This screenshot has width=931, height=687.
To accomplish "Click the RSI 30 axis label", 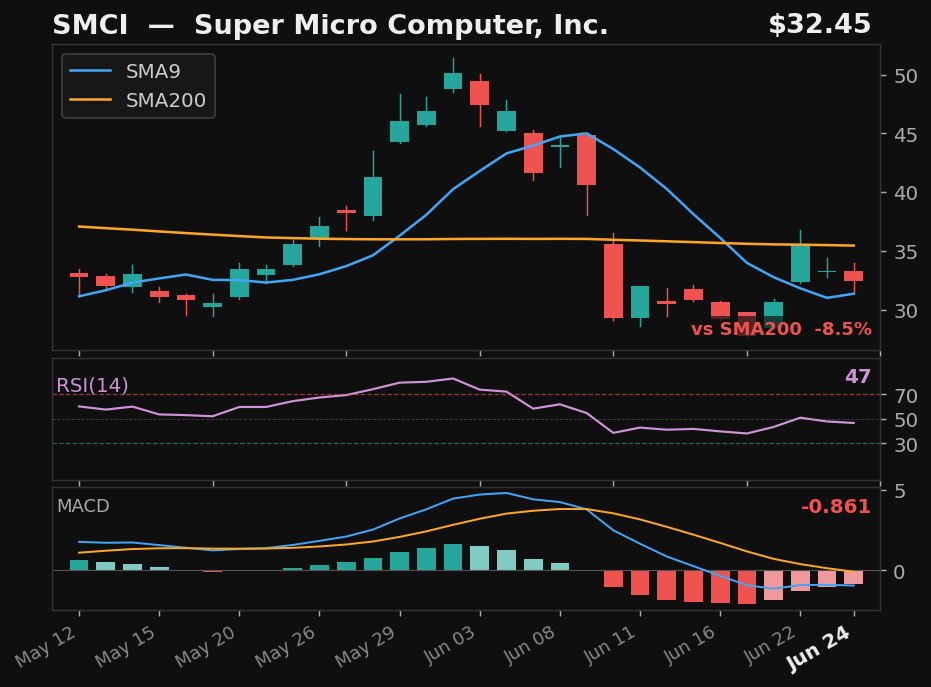I will click(905, 445).
